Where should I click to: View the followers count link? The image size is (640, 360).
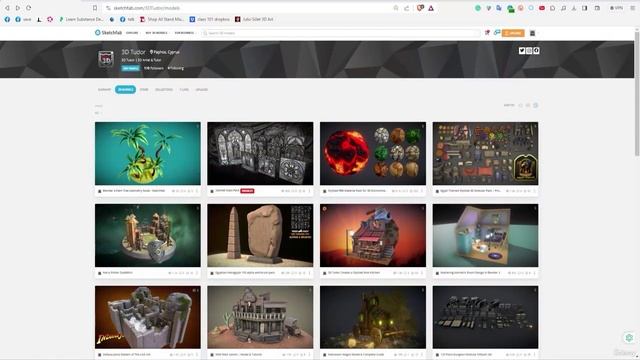click(154, 68)
